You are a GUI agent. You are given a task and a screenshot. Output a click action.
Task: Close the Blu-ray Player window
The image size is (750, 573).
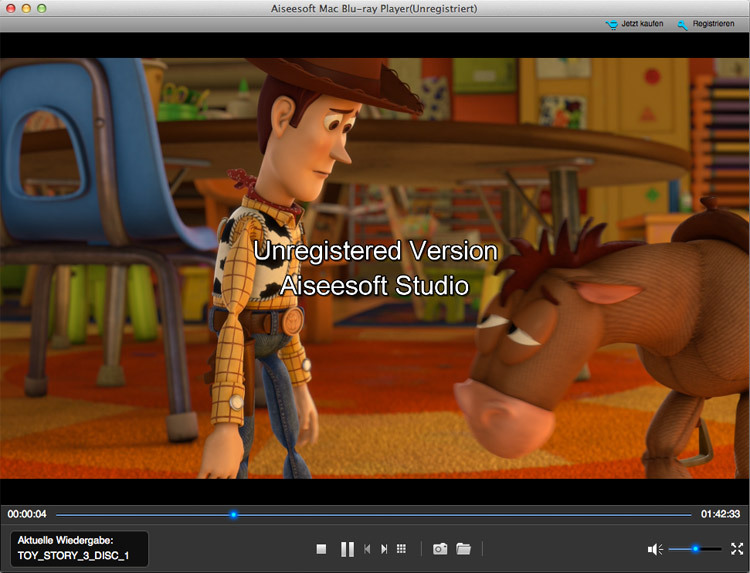[11, 8]
